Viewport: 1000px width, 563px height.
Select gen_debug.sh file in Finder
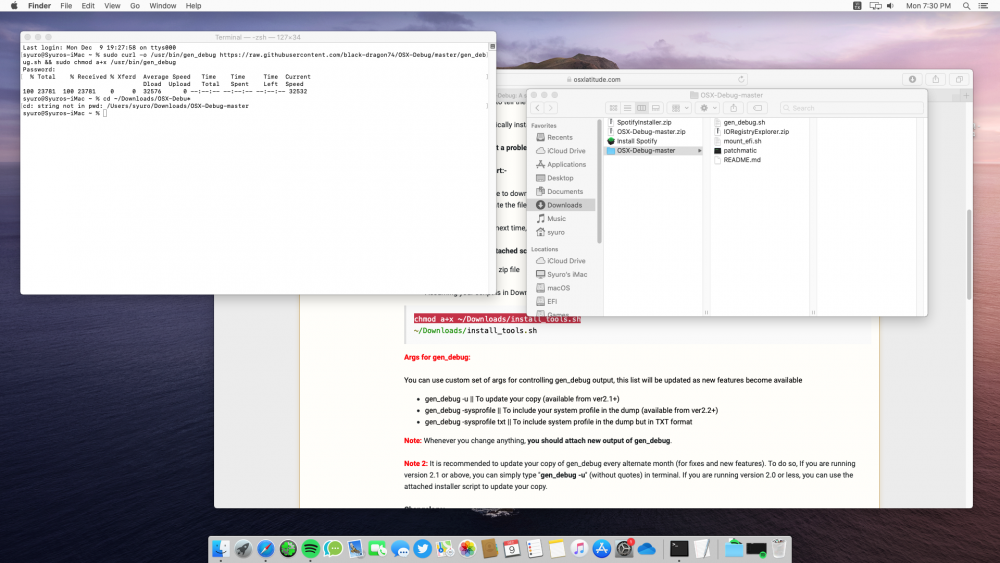point(744,122)
